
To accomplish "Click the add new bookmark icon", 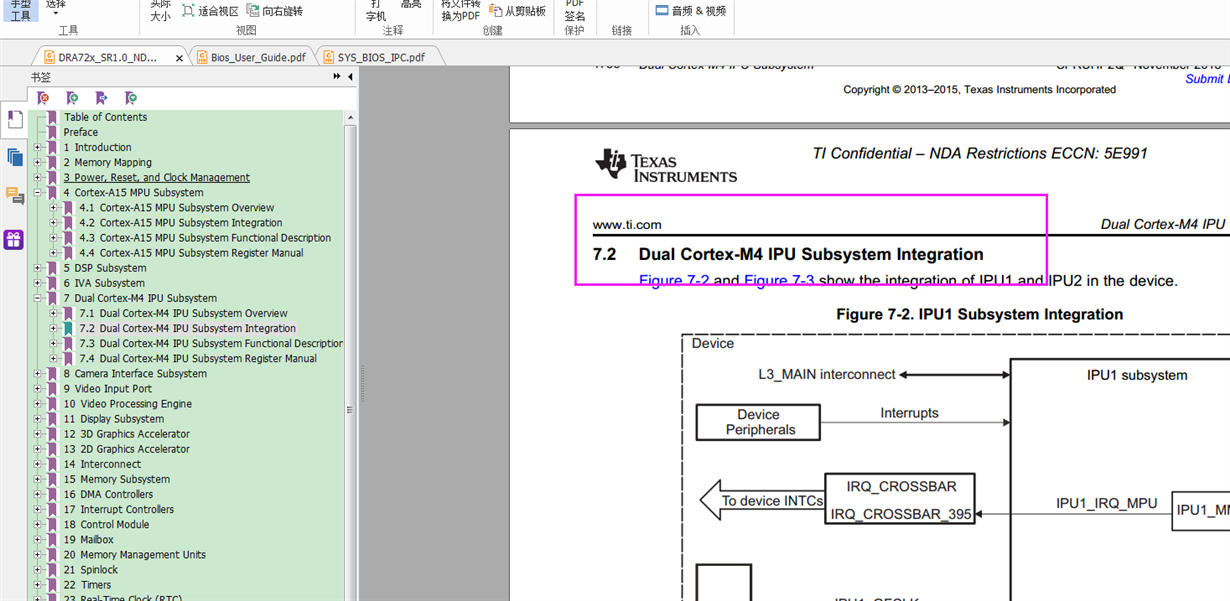I will (x=72, y=98).
